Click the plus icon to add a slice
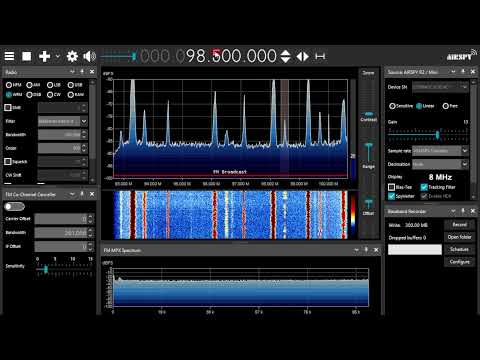The height and width of the screenshot is (360, 480). (45, 56)
